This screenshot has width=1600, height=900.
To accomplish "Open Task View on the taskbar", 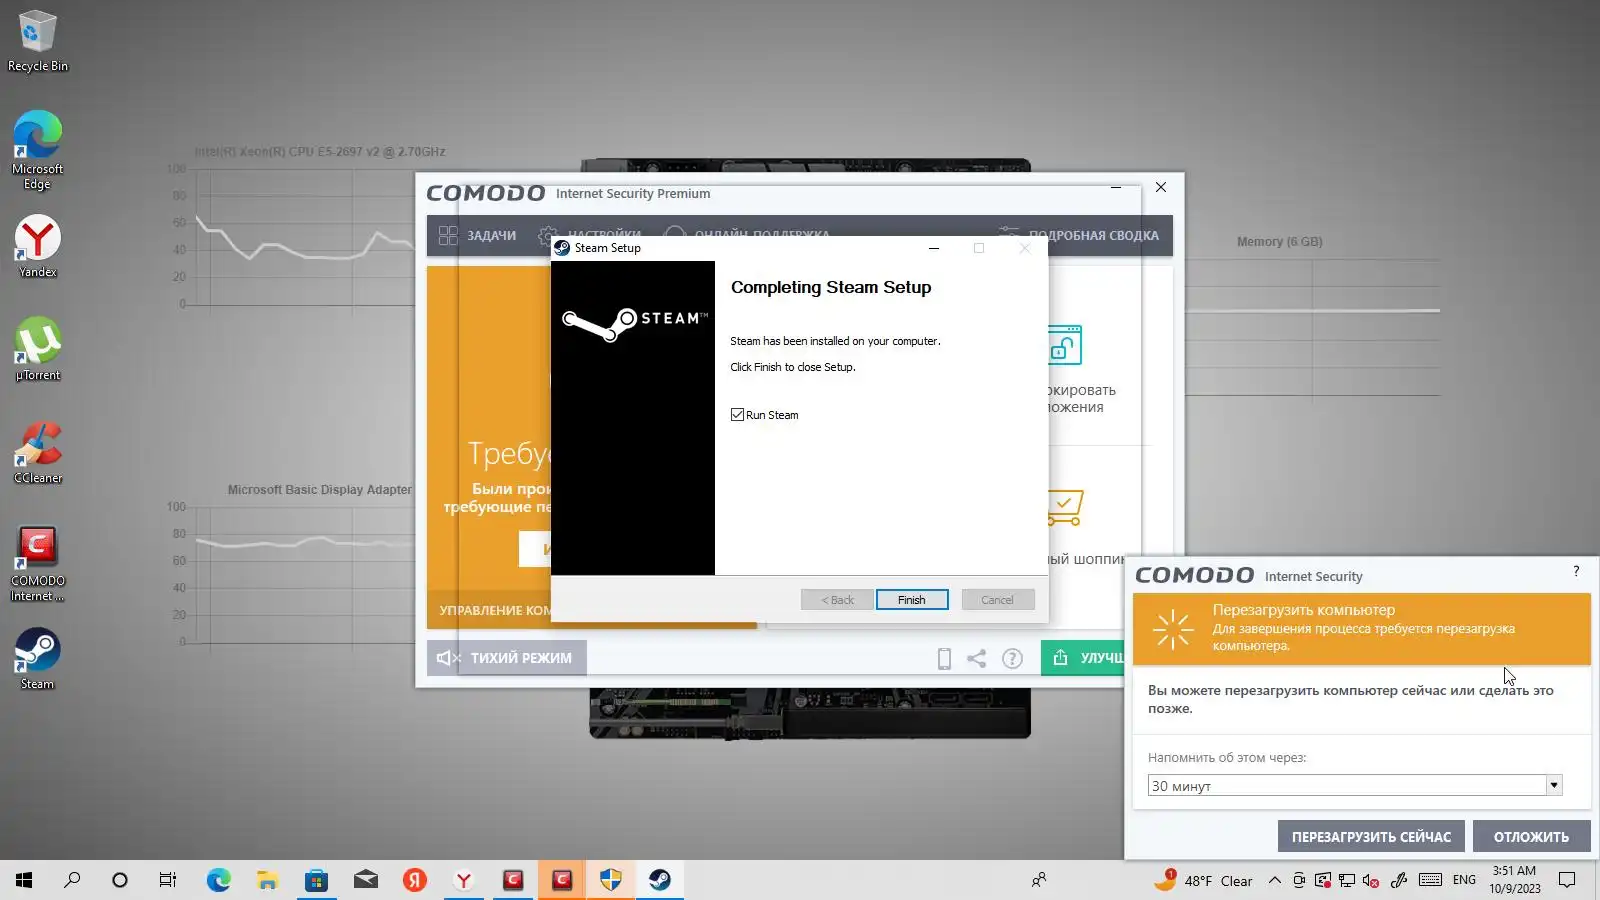I will coord(168,880).
